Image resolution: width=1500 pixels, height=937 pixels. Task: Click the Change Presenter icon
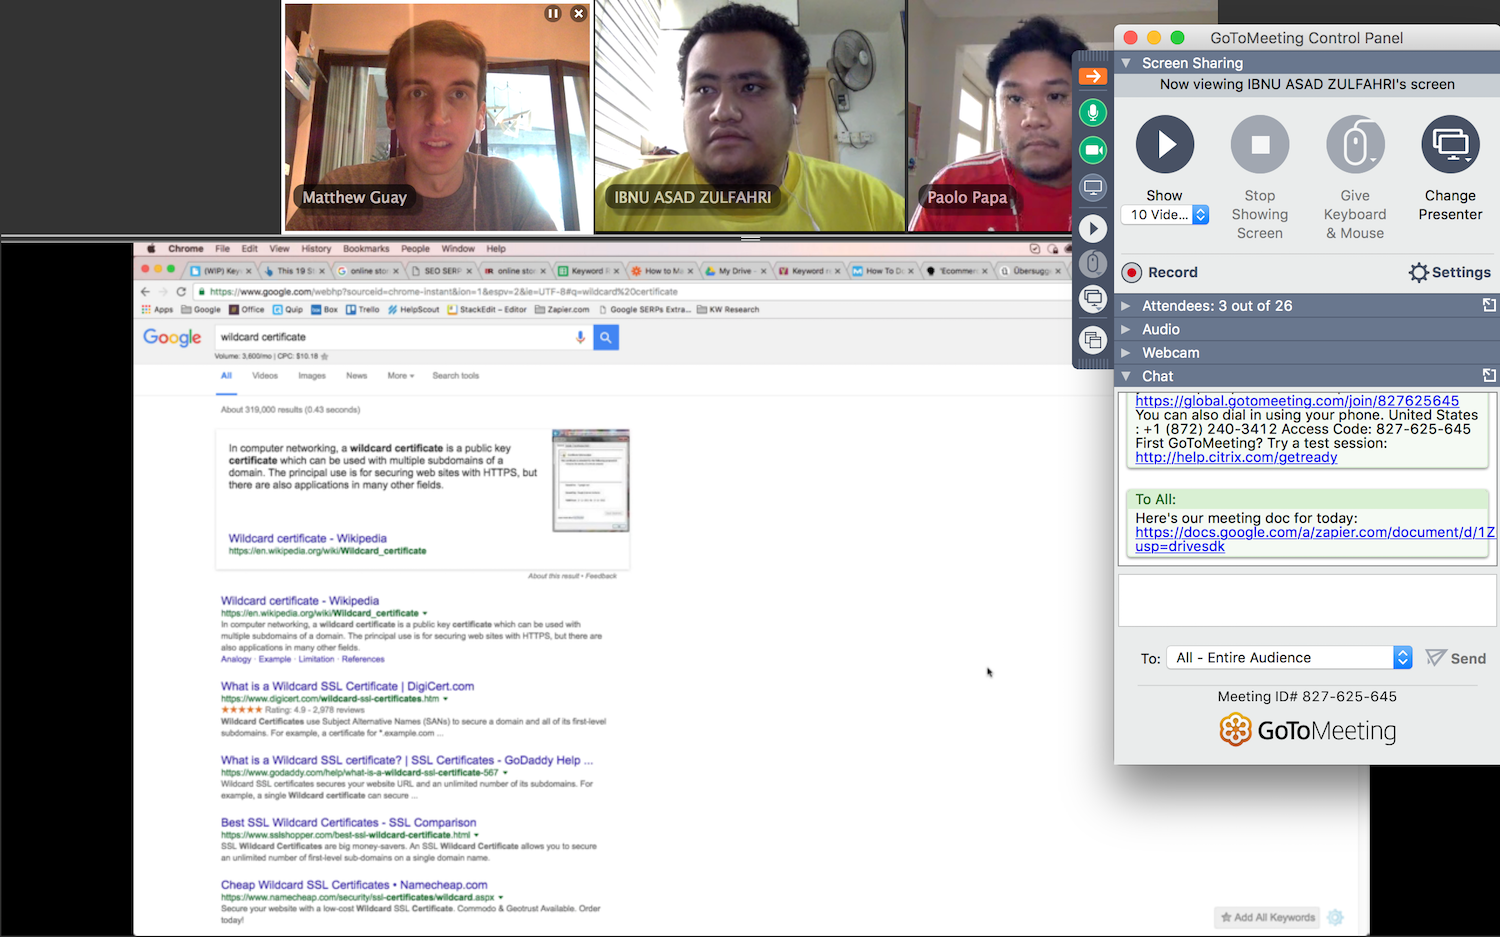tap(1450, 145)
